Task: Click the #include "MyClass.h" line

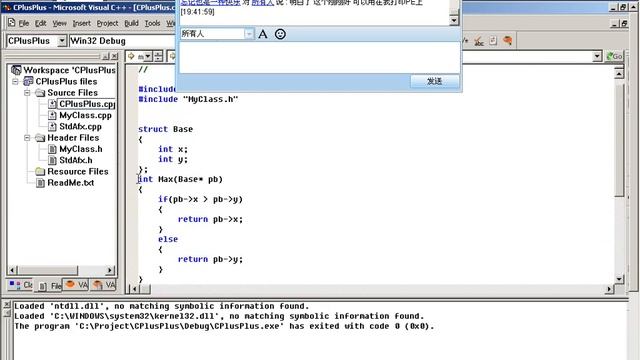Action: click(x=188, y=99)
